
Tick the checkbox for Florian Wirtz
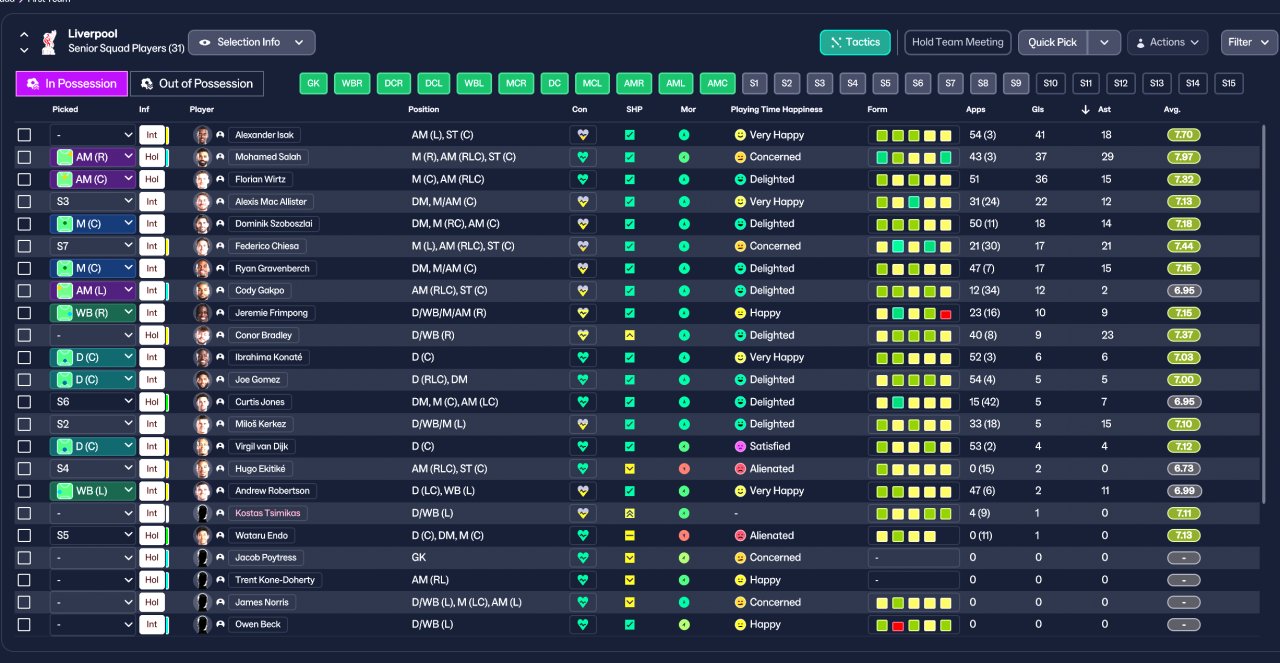25,180
